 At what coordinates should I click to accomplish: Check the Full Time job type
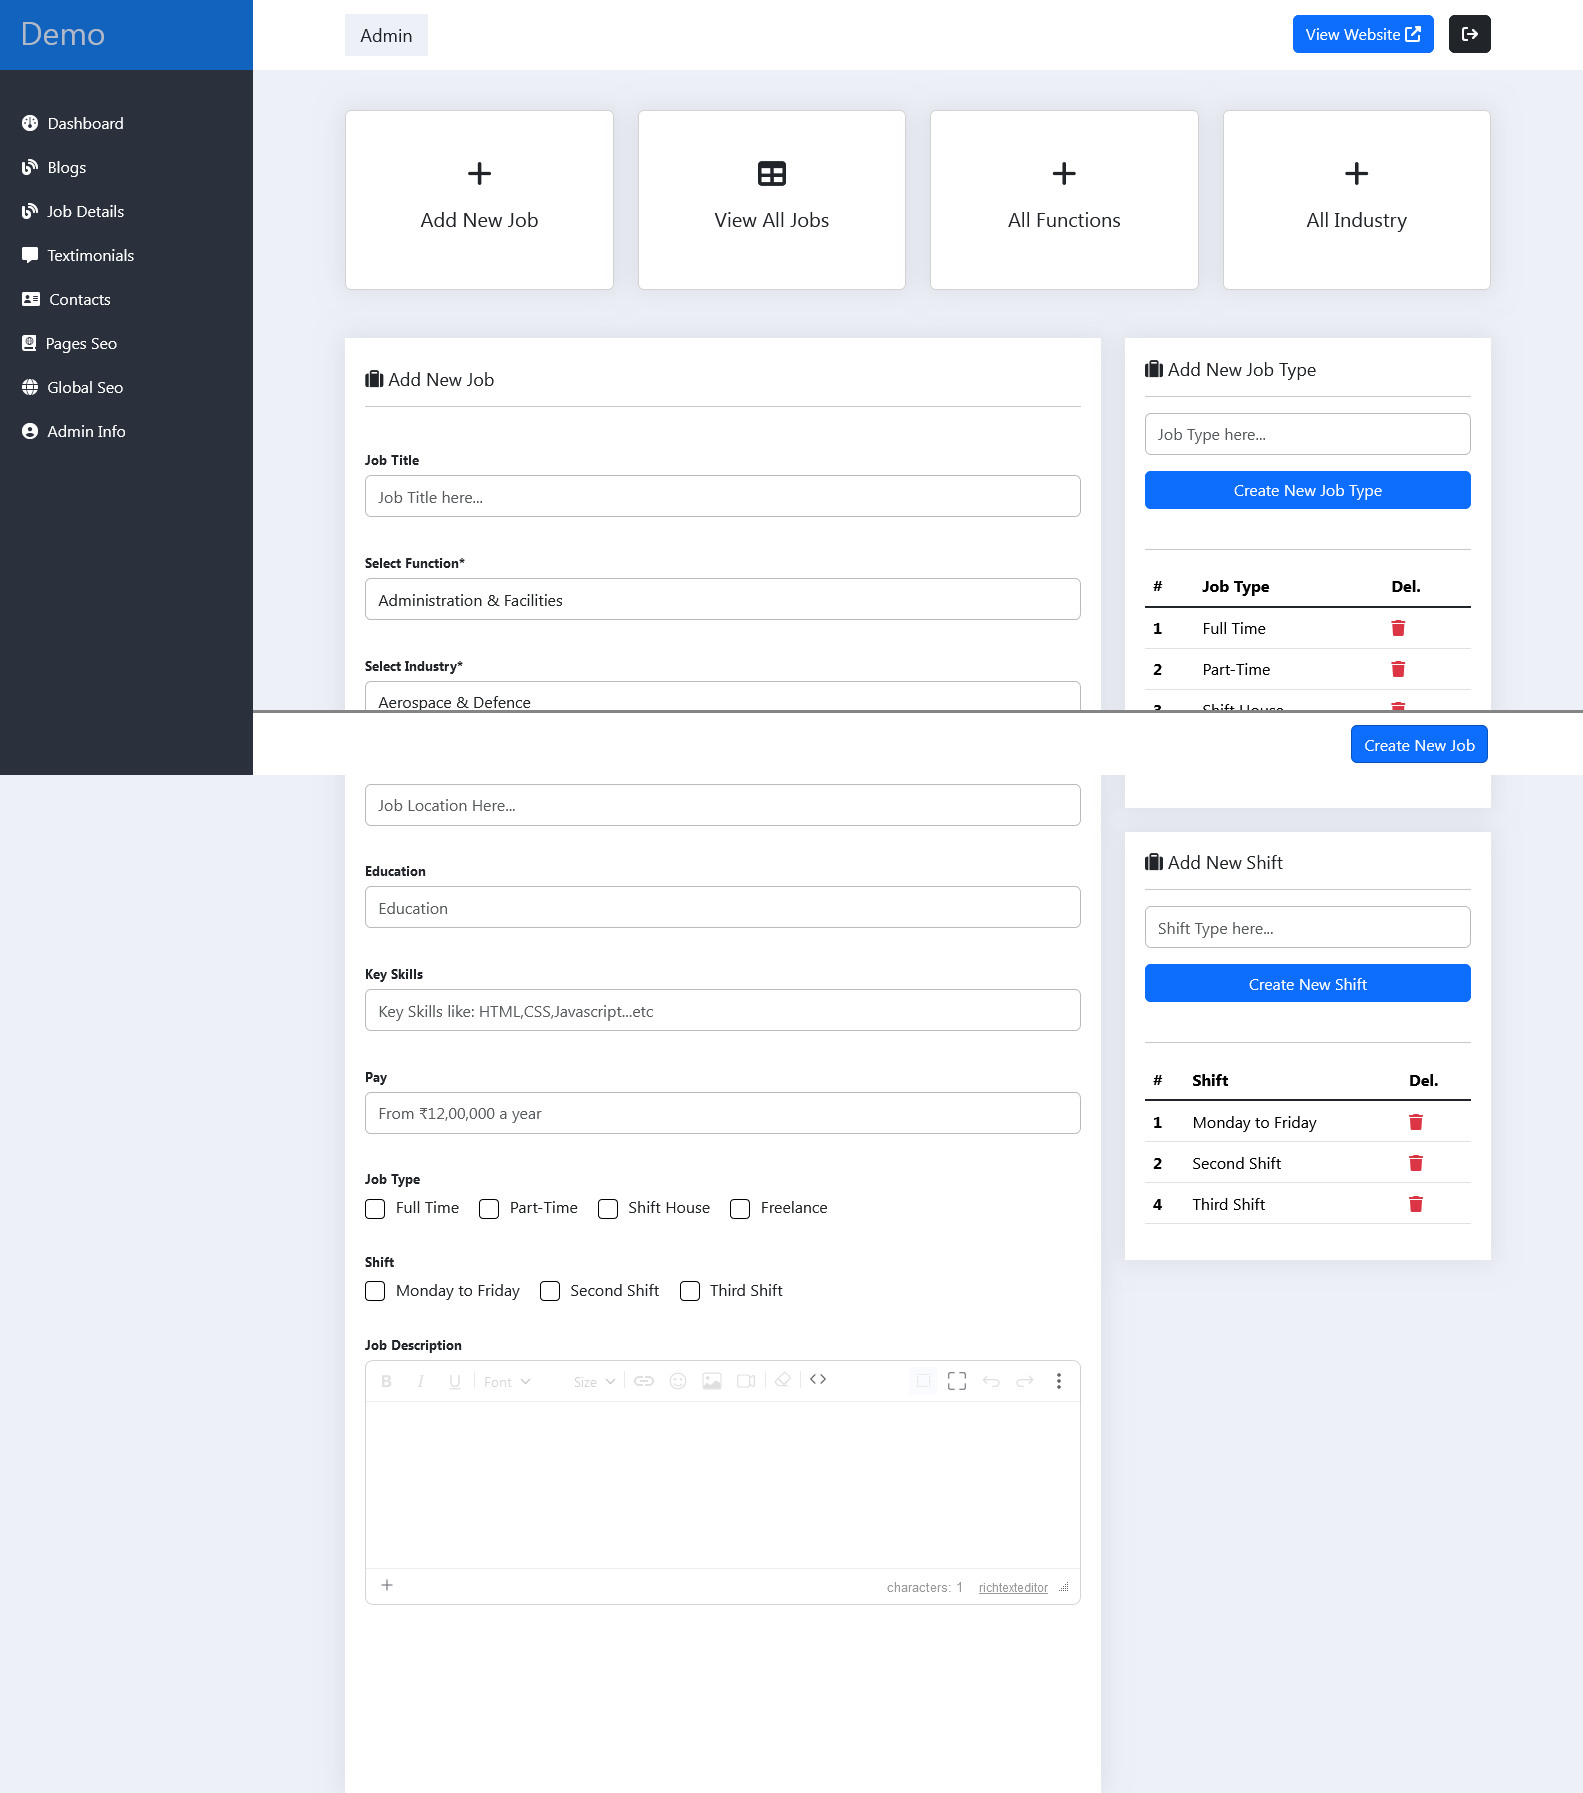pos(376,1208)
